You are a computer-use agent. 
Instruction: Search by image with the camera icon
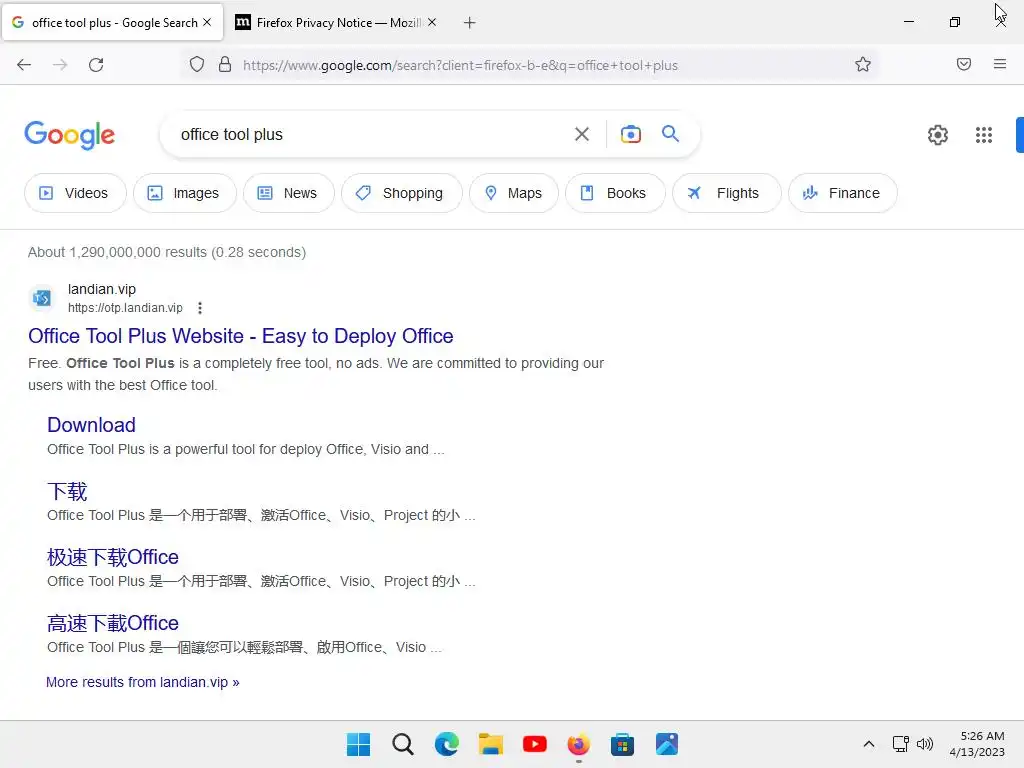(630, 135)
